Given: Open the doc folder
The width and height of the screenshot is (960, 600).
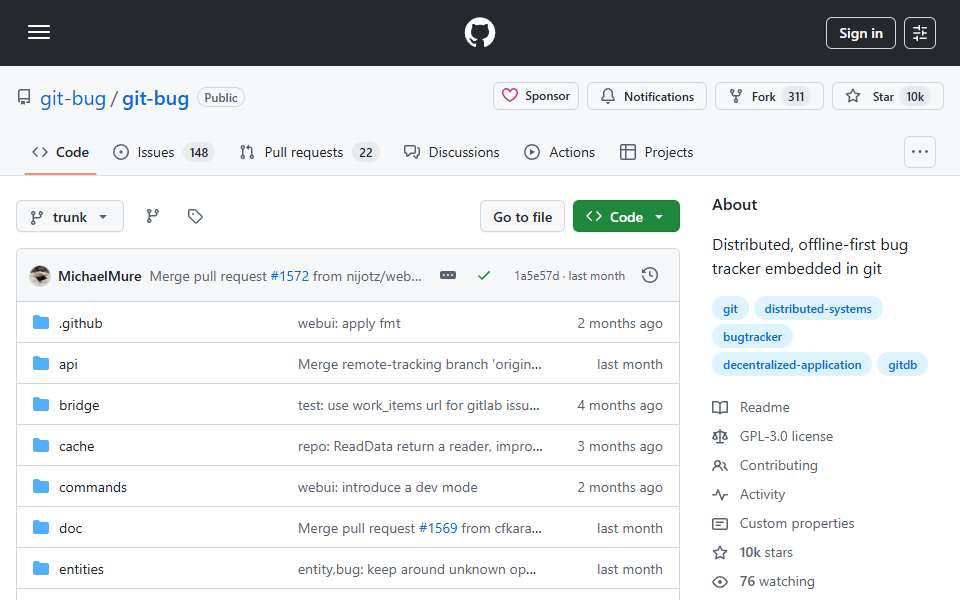Looking at the screenshot, I should [70, 528].
